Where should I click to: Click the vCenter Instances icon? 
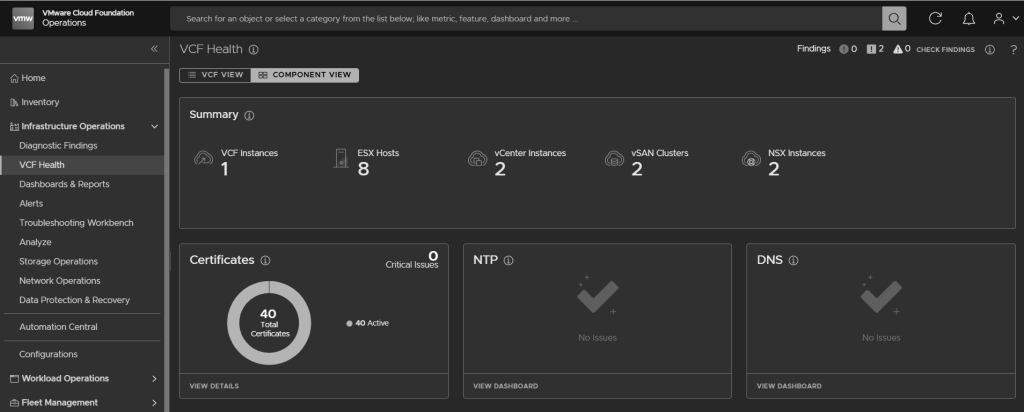coord(477,159)
